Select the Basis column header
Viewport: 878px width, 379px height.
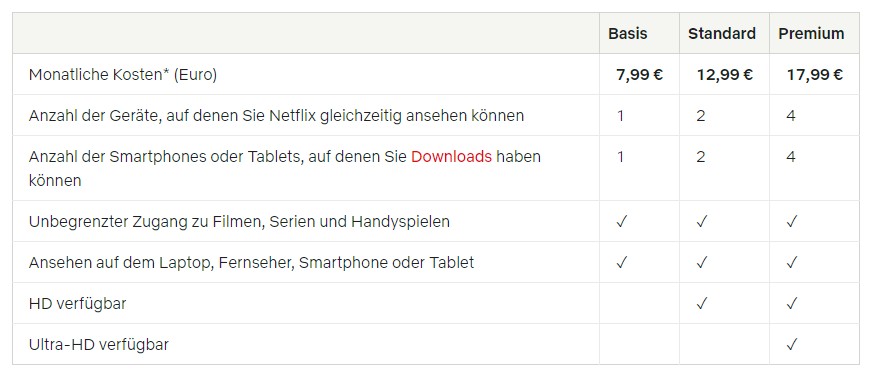click(x=628, y=34)
